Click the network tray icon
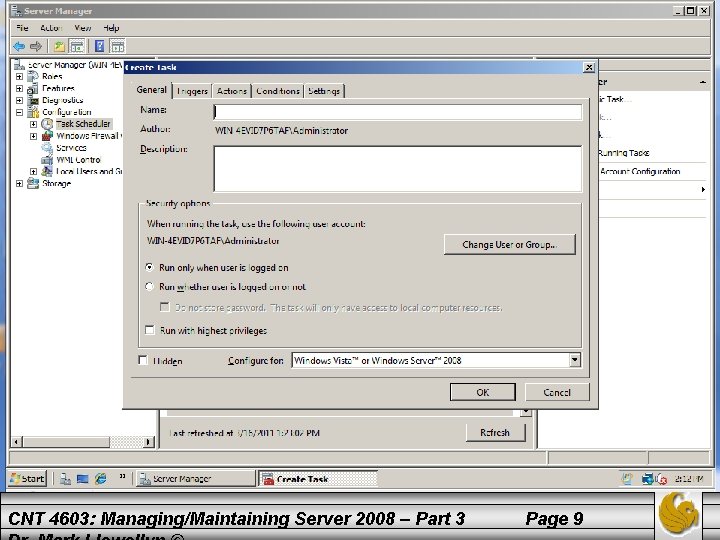720x540 pixels. point(648,479)
